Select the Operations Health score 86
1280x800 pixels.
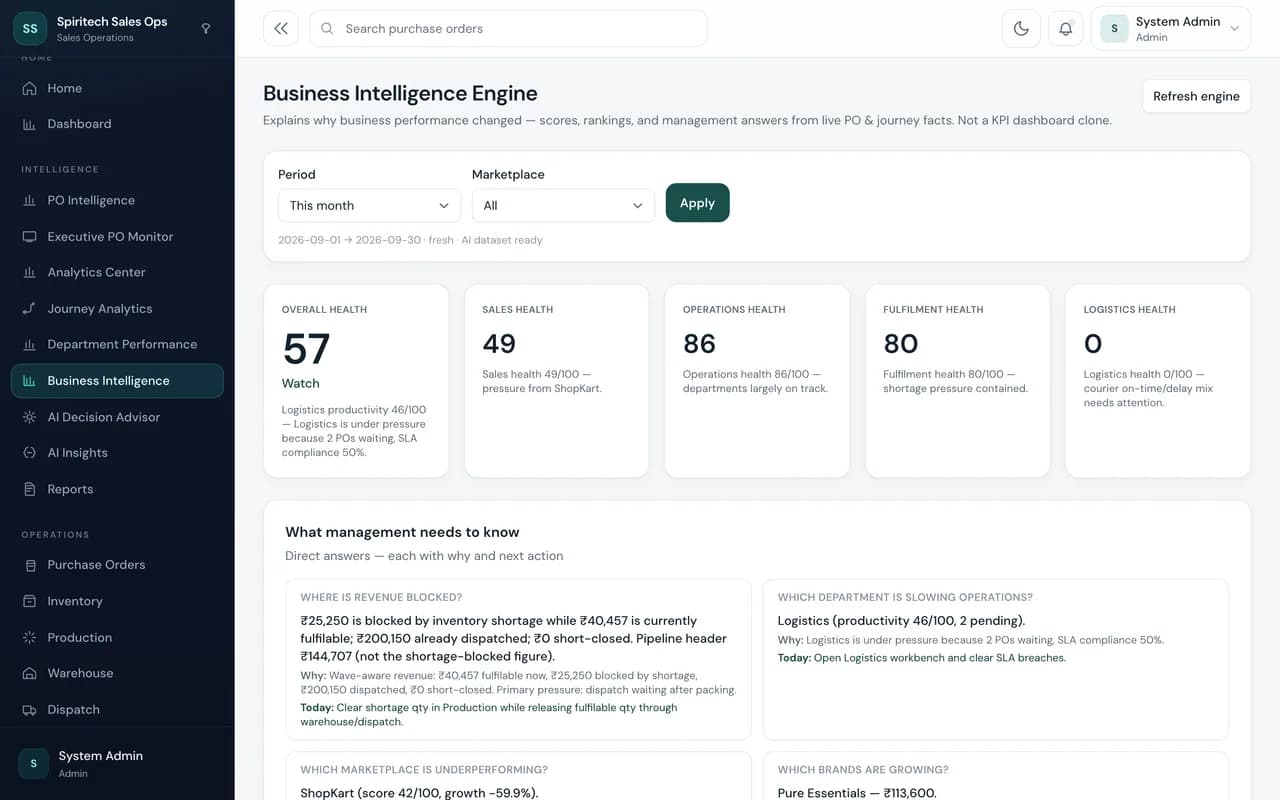pos(699,344)
